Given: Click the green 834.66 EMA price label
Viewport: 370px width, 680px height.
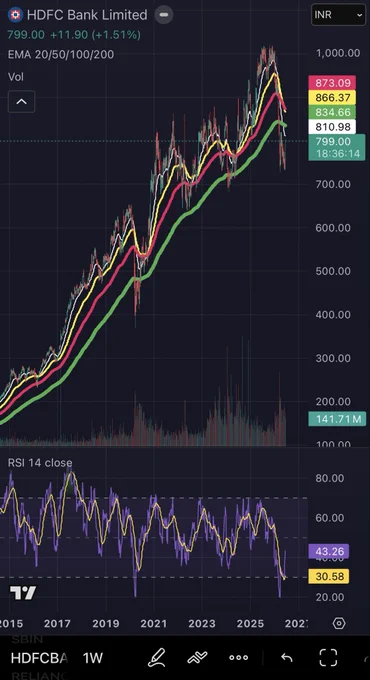Looking at the screenshot, I should [x=332, y=112].
